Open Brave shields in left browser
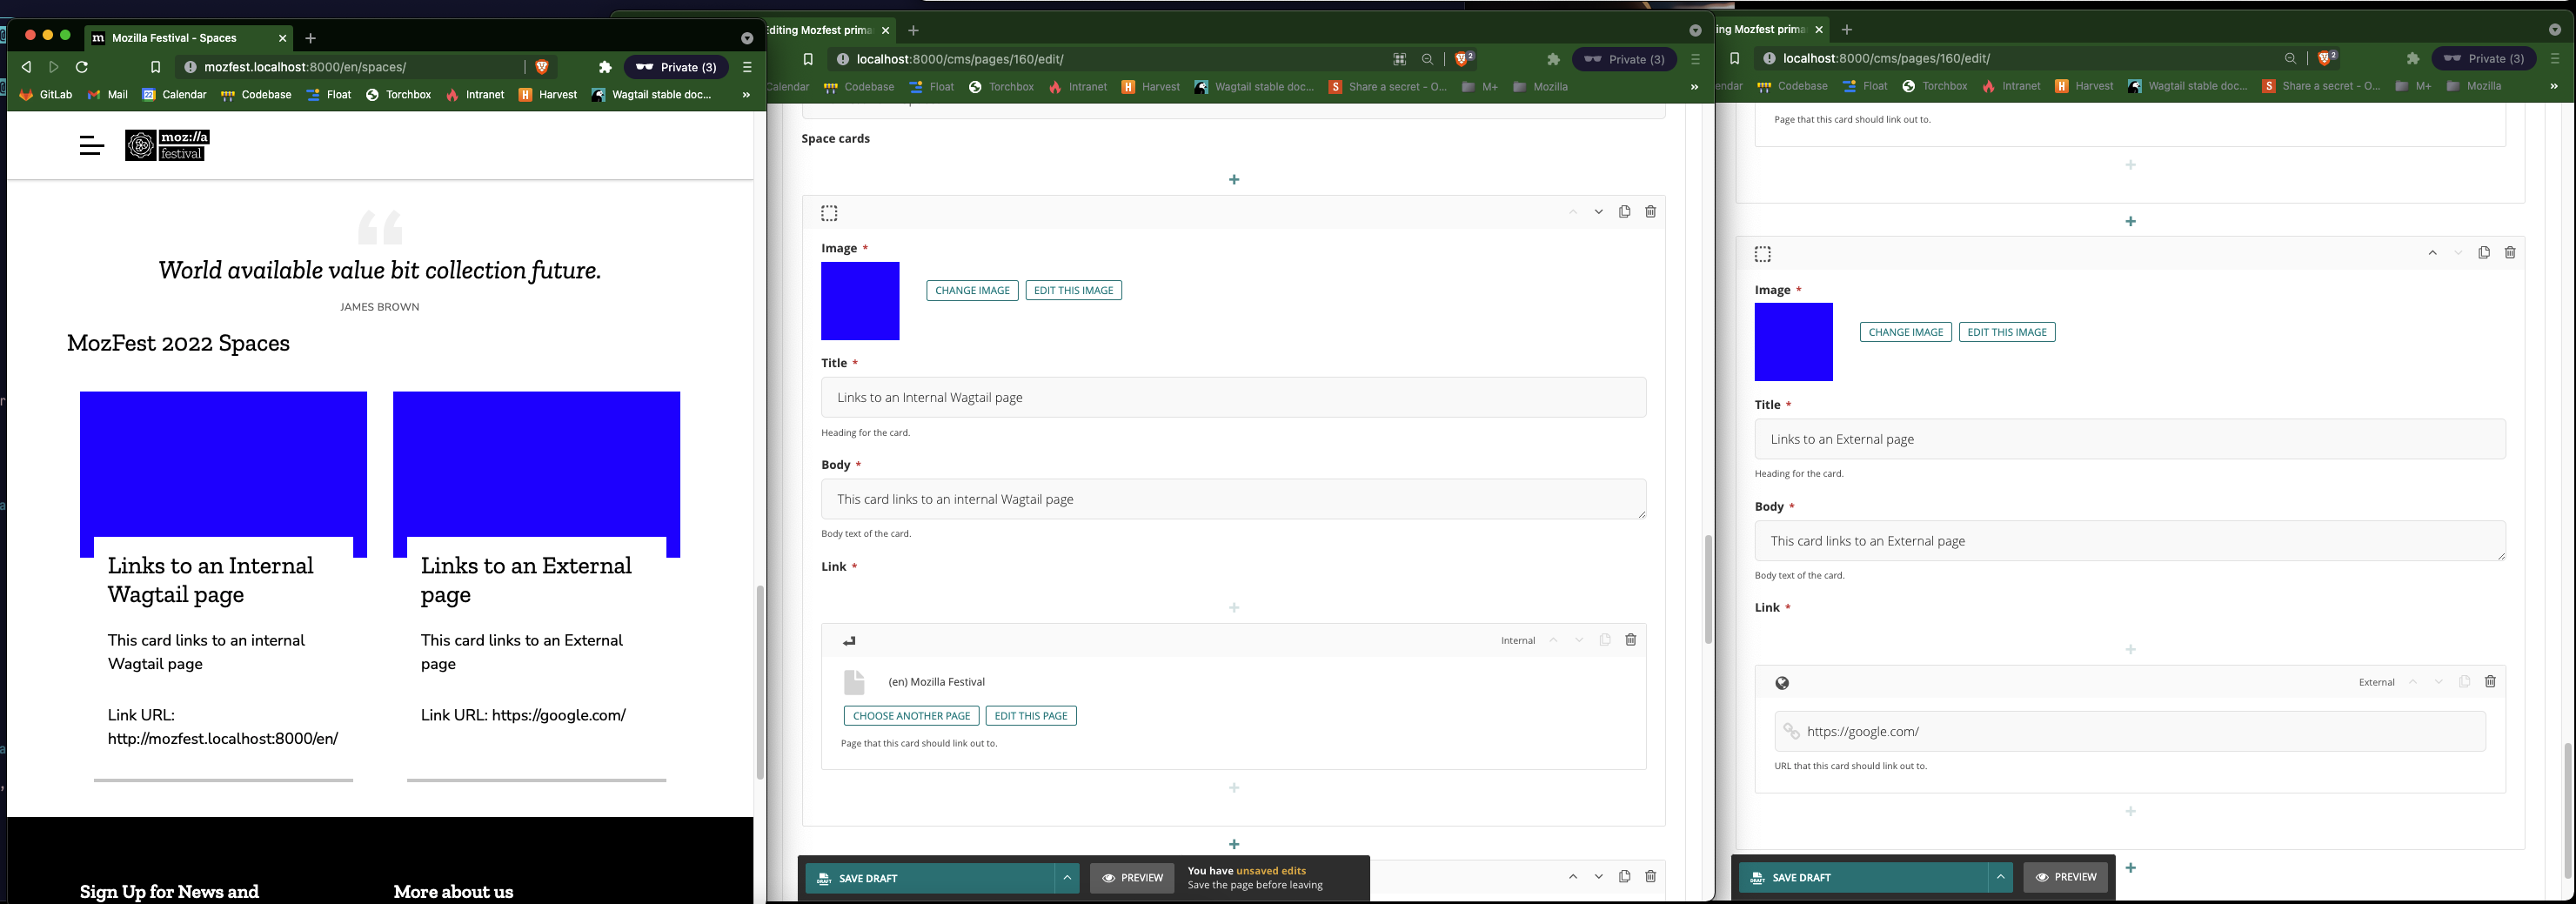 [542, 67]
